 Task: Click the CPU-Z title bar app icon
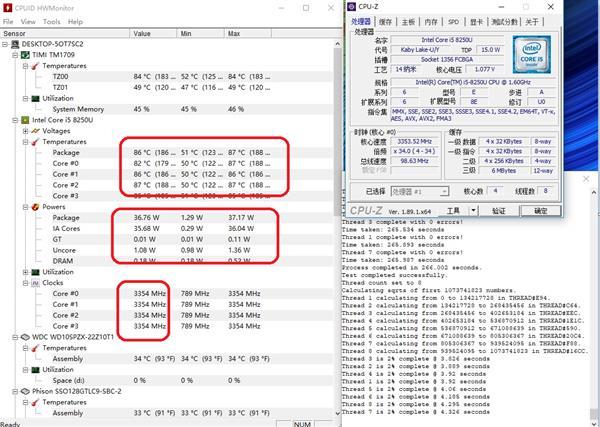[x=351, y=7]
